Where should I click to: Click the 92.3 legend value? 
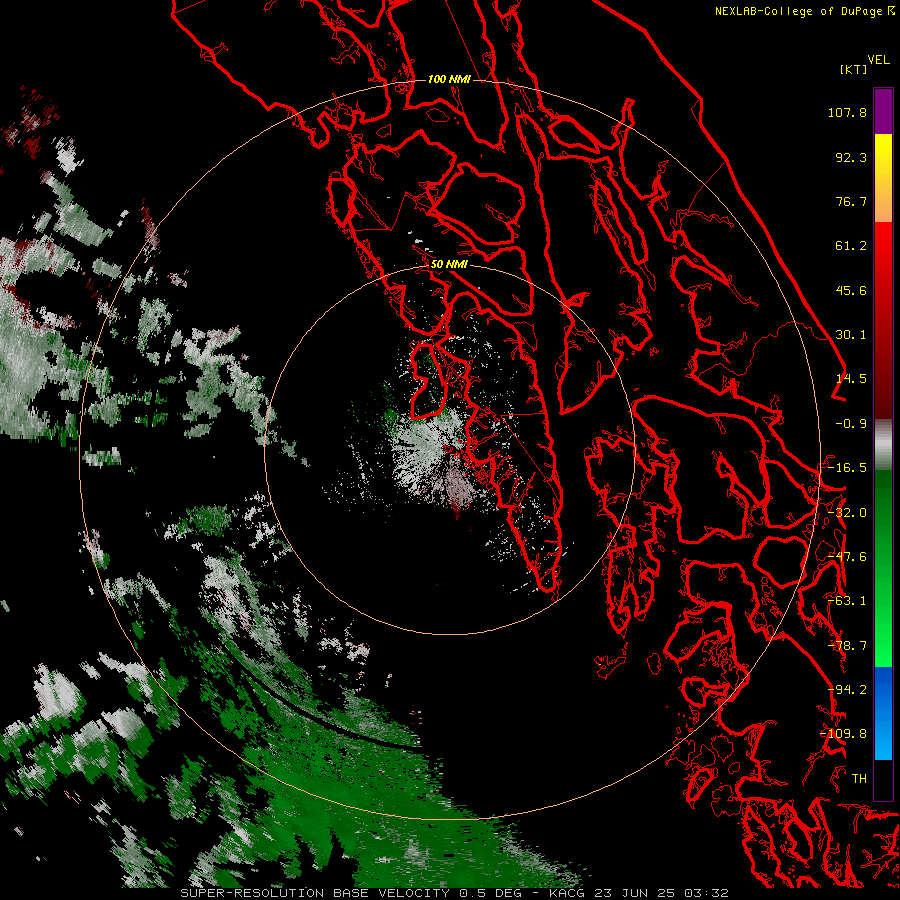point(851,157)
